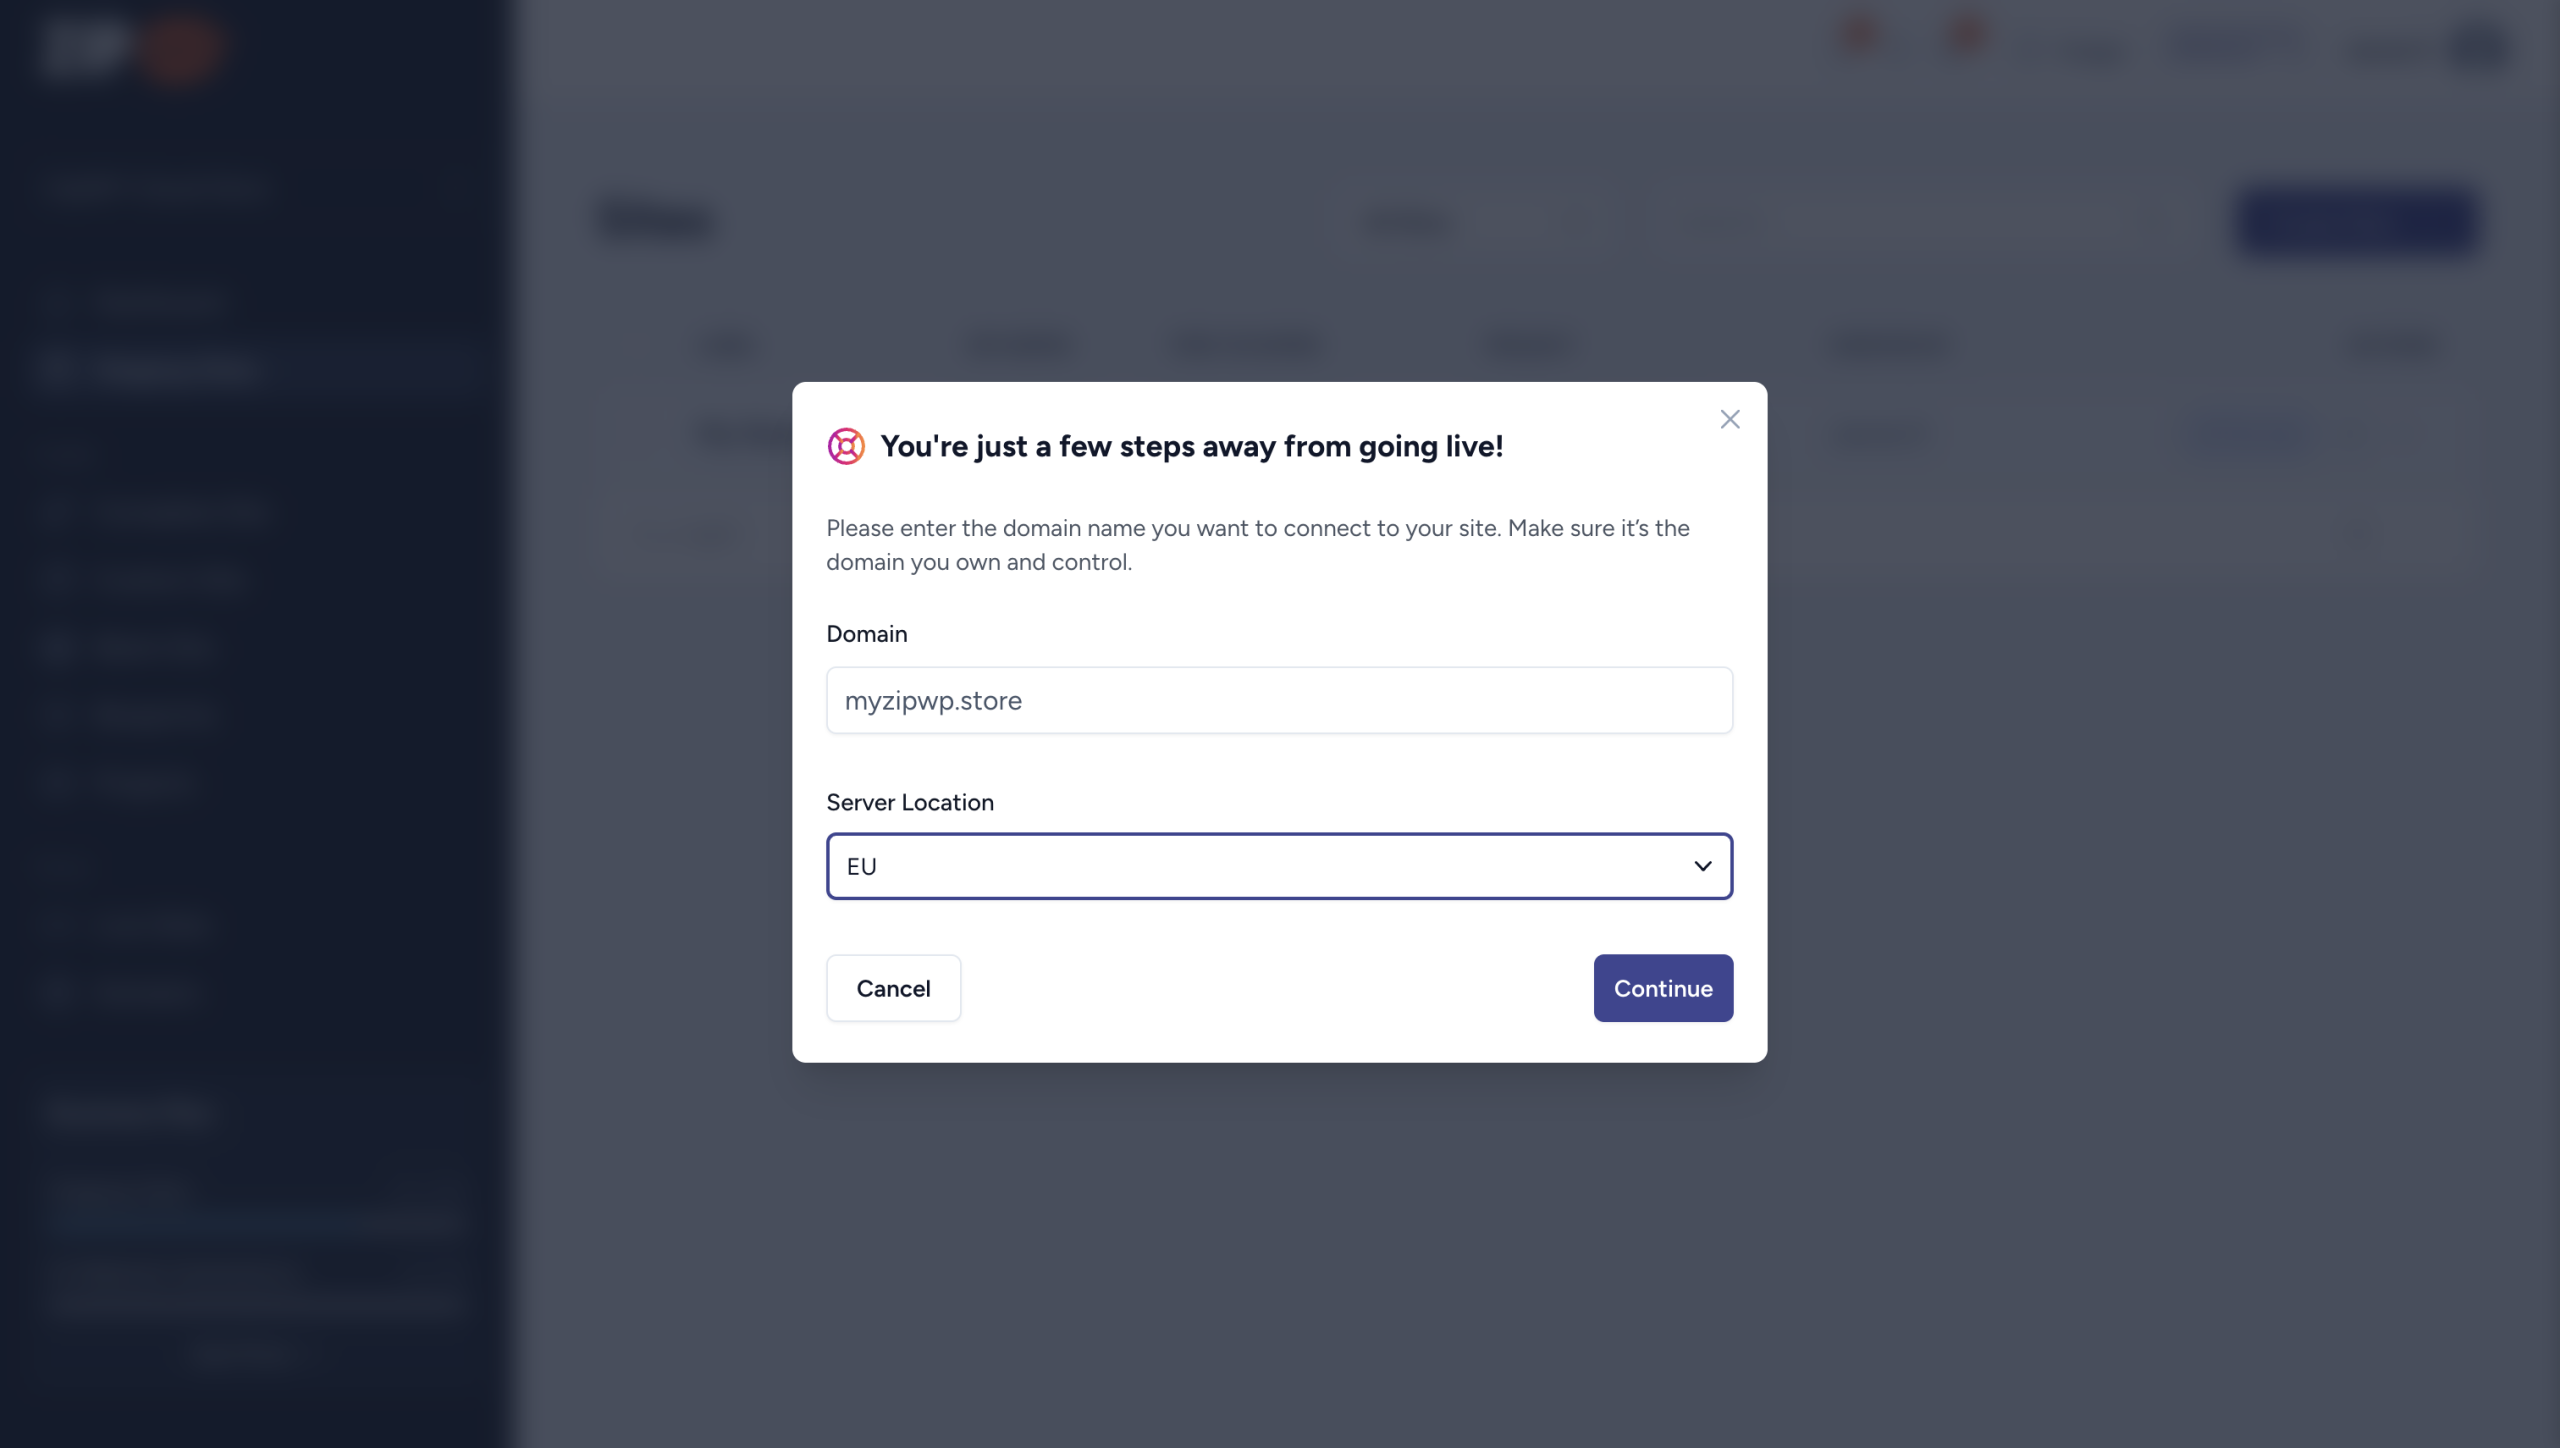The height and width of the screenshot is (1448, 2560).
Task: Click the blurred page title behind the dialog
Action: point(657,222)
